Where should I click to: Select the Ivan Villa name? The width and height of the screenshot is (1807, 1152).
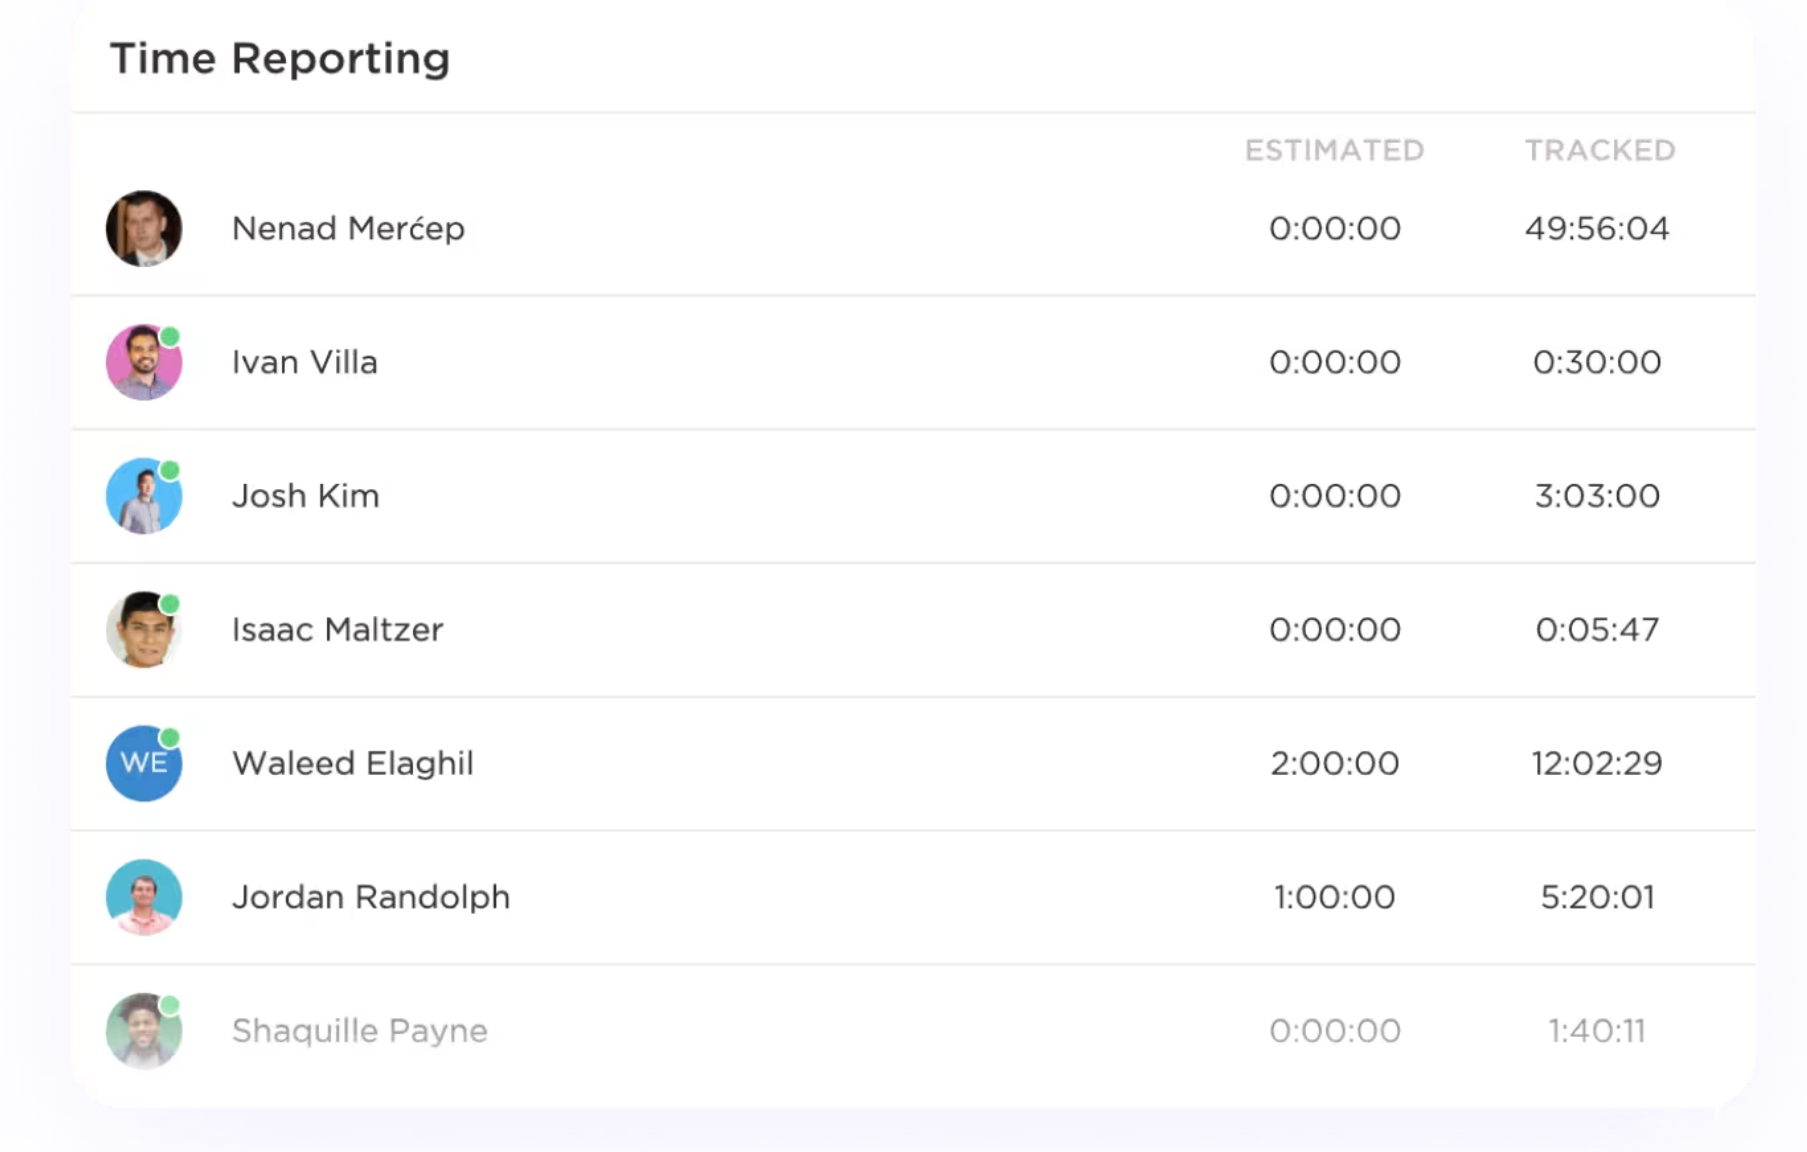305,362
